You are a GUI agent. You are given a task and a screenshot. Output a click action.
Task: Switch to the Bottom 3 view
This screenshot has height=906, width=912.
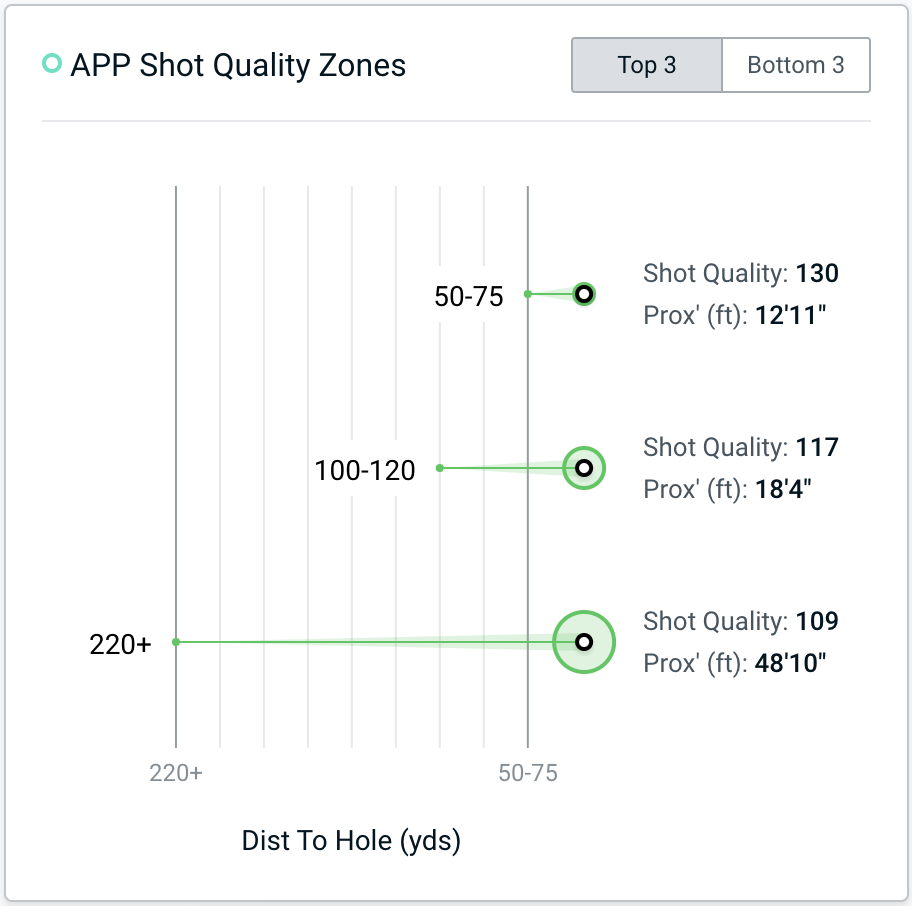pos(796,66)
